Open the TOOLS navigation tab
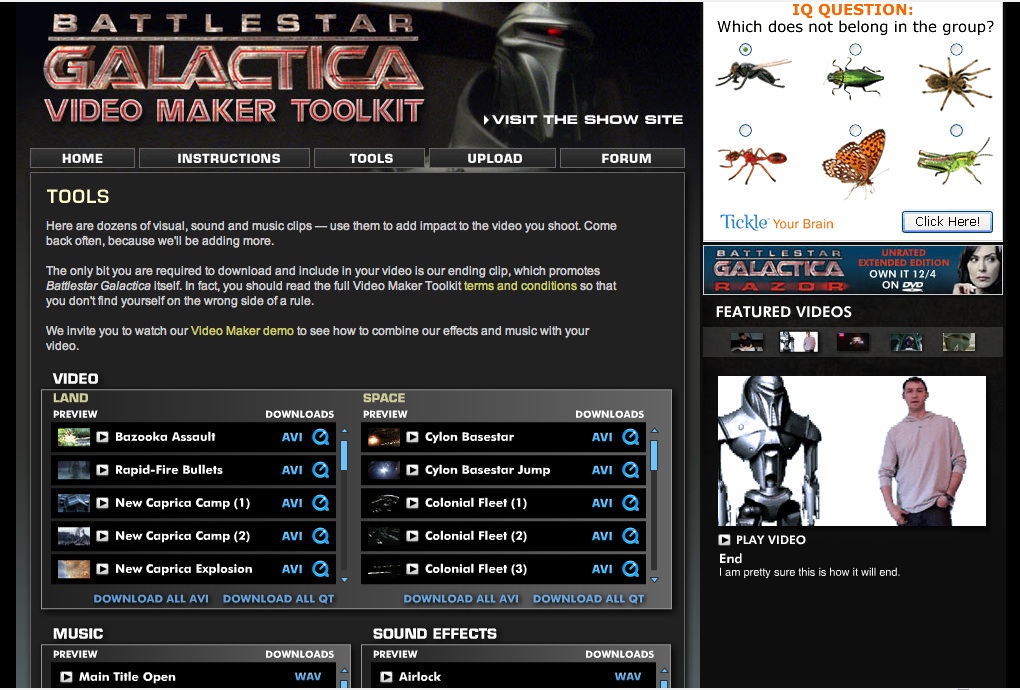 point(369,158)
